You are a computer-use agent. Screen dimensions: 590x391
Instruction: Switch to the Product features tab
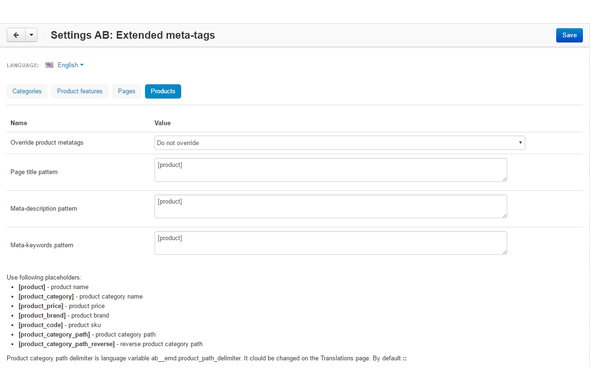pos(79,91)
